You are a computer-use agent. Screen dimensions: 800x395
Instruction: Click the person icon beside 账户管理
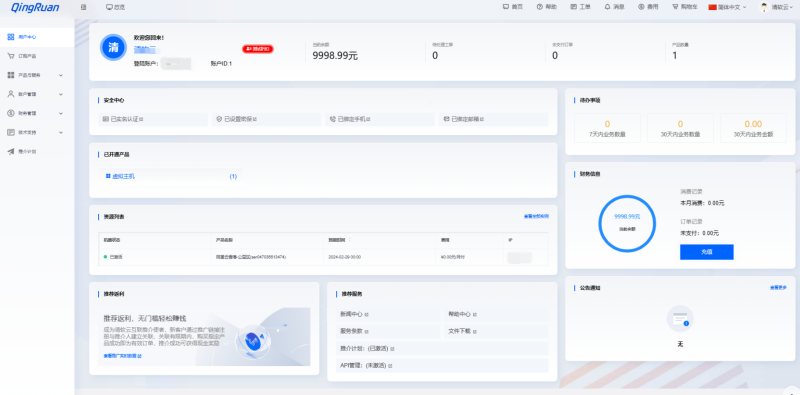(x=11, y=94)
